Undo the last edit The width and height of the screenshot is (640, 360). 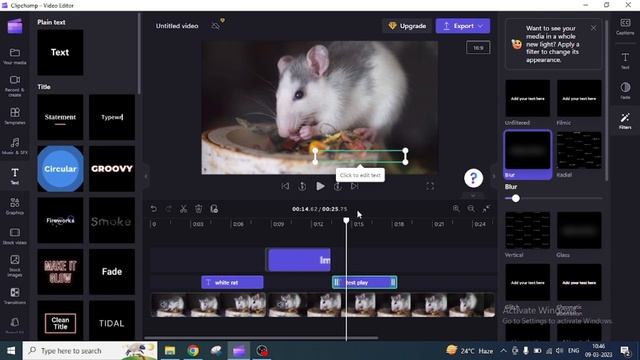tap(153, 209)
